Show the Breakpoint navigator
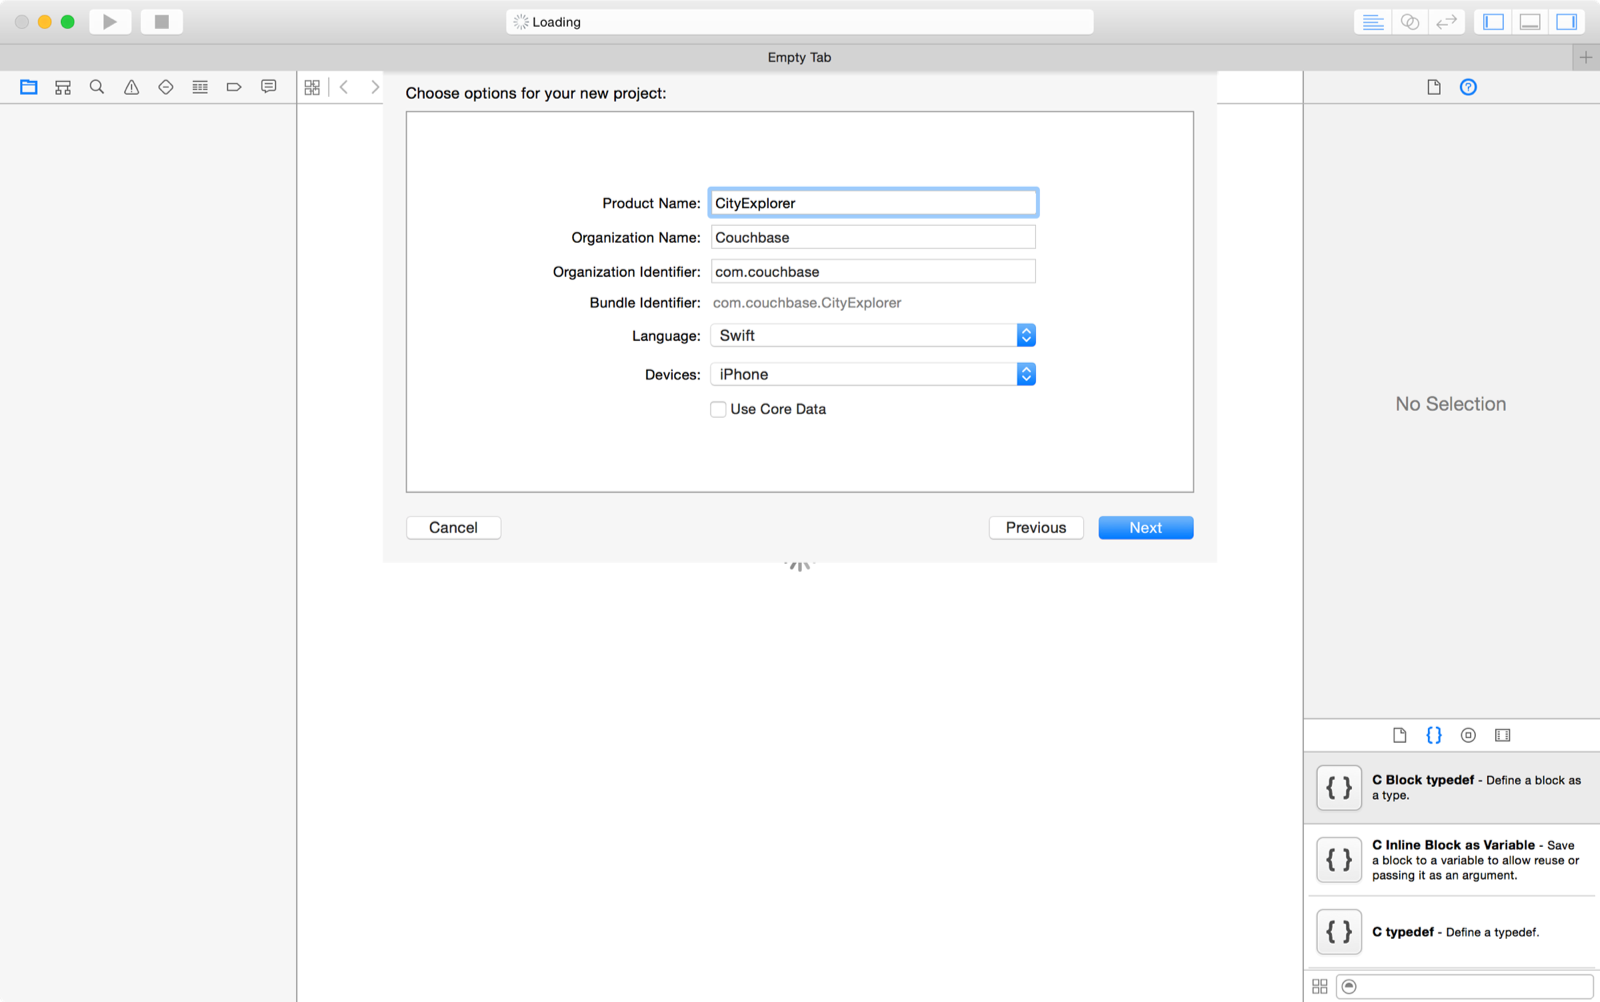Screen dimensions: 1600x1002 [x=233, y=87]
